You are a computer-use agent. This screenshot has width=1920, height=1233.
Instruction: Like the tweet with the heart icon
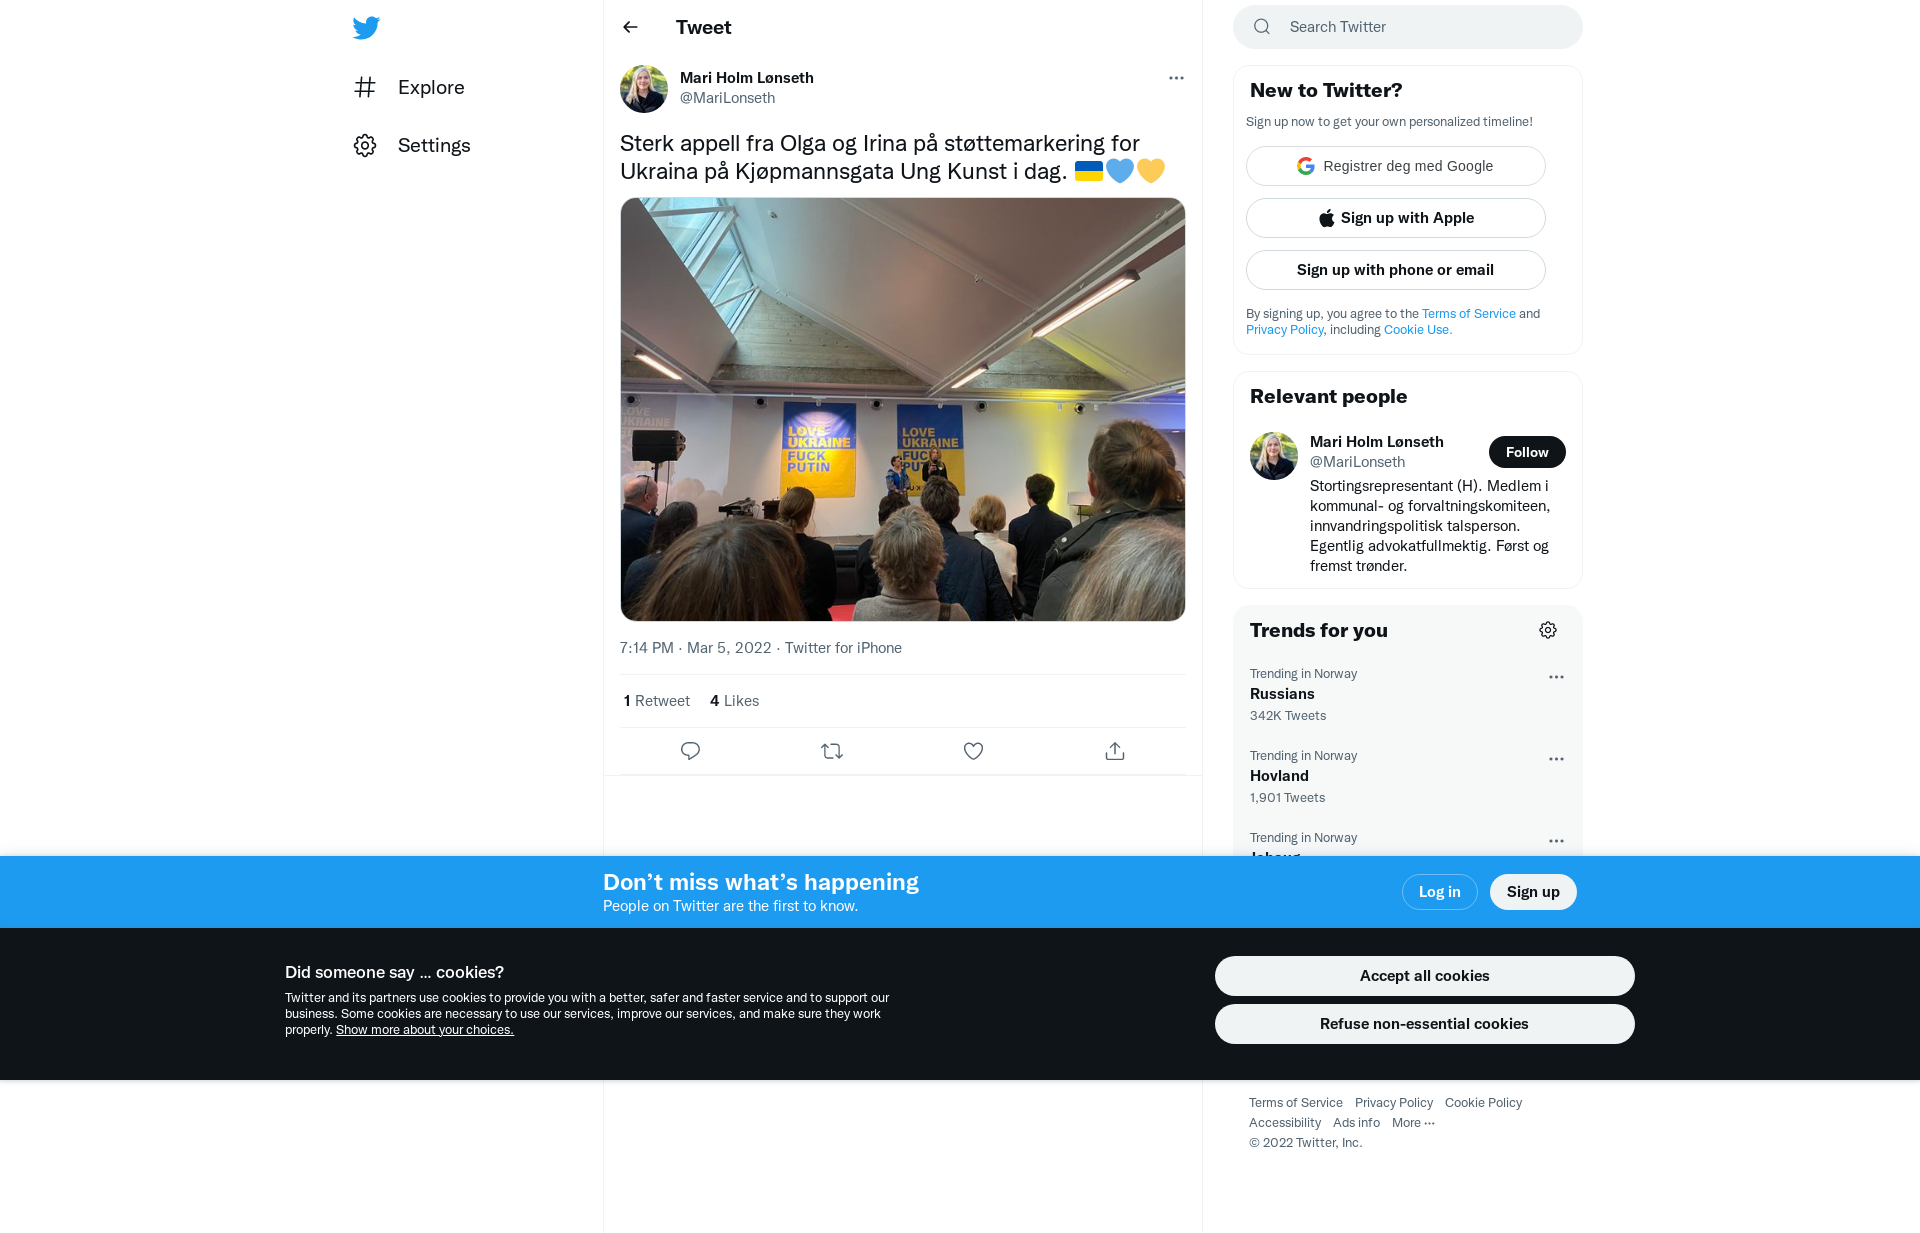pos(973,751)
